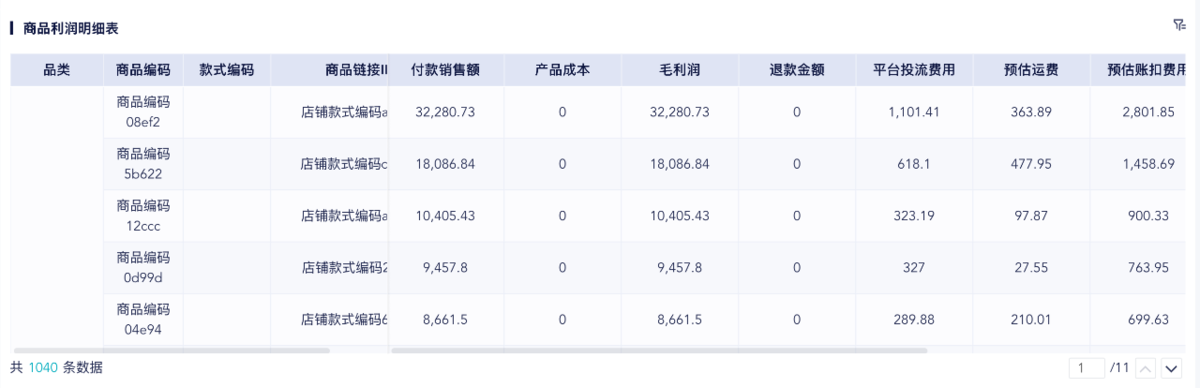Click deduction fee value 900.33
Viewport: 1200px width, 388px height.
(1148, 216)
